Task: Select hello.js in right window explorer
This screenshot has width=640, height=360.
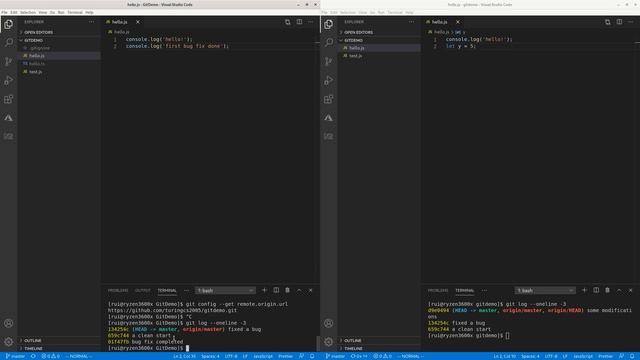Action: (x=379, y=48)
